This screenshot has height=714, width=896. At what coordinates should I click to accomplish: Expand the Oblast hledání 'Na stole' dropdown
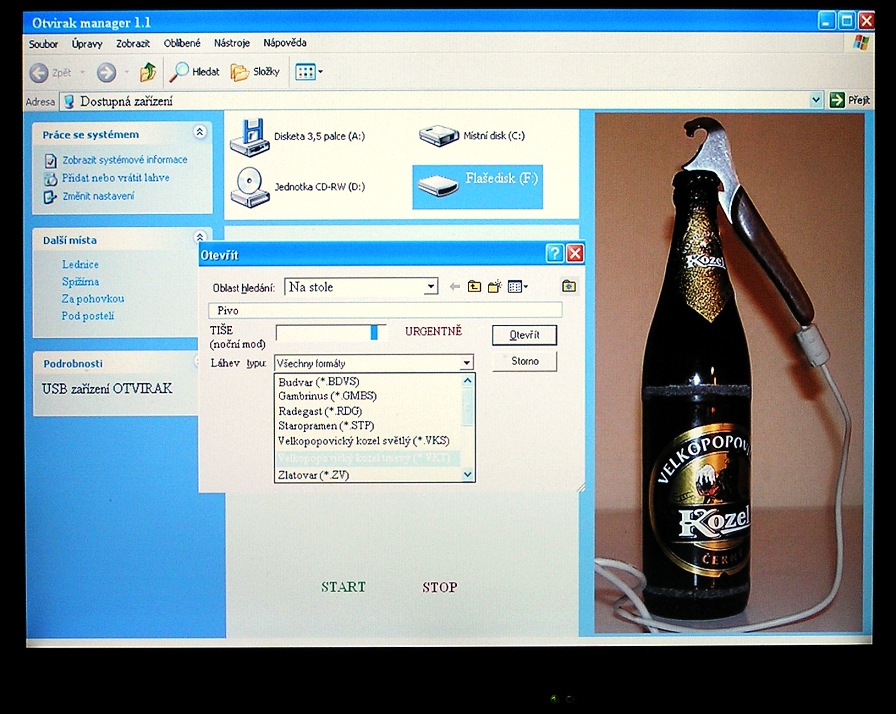coord(431,287)
